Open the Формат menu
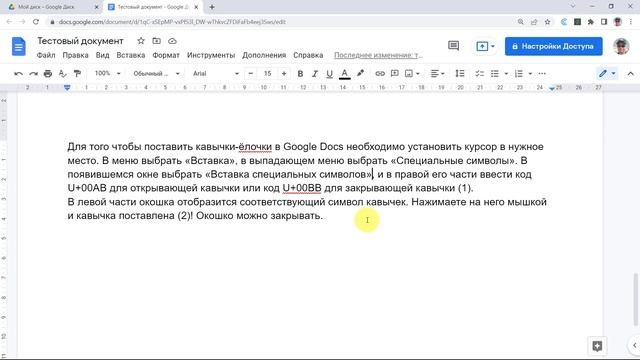The image size is (640, 360). click(x=166, y=55)
